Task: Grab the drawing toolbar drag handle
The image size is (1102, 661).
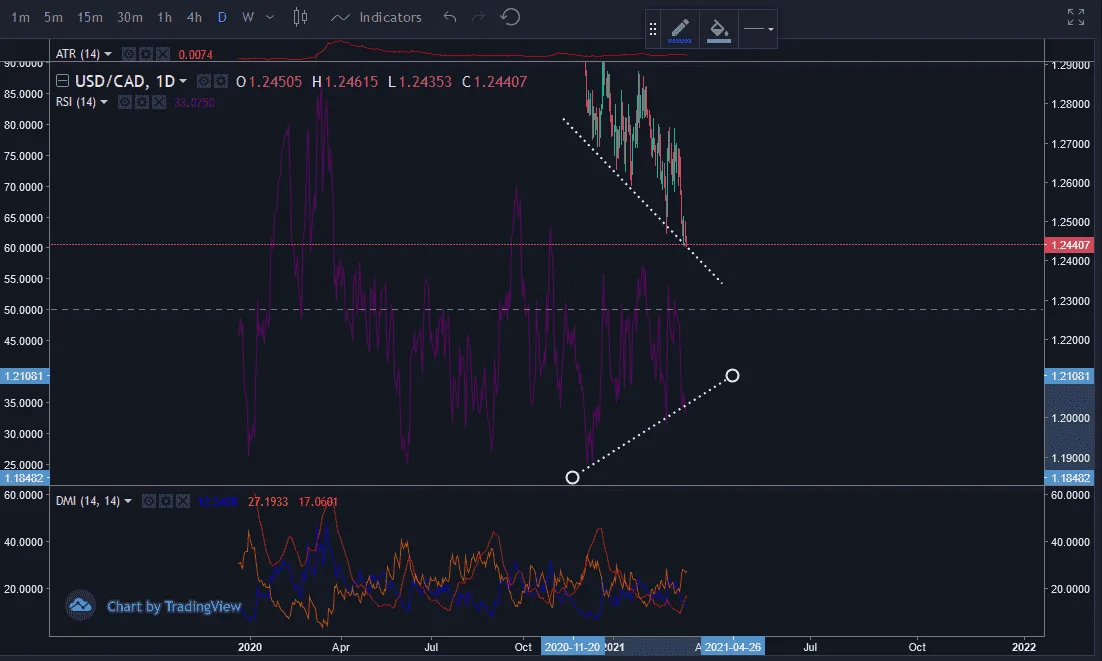Action: pyautogui.click(x=653, y=29)
